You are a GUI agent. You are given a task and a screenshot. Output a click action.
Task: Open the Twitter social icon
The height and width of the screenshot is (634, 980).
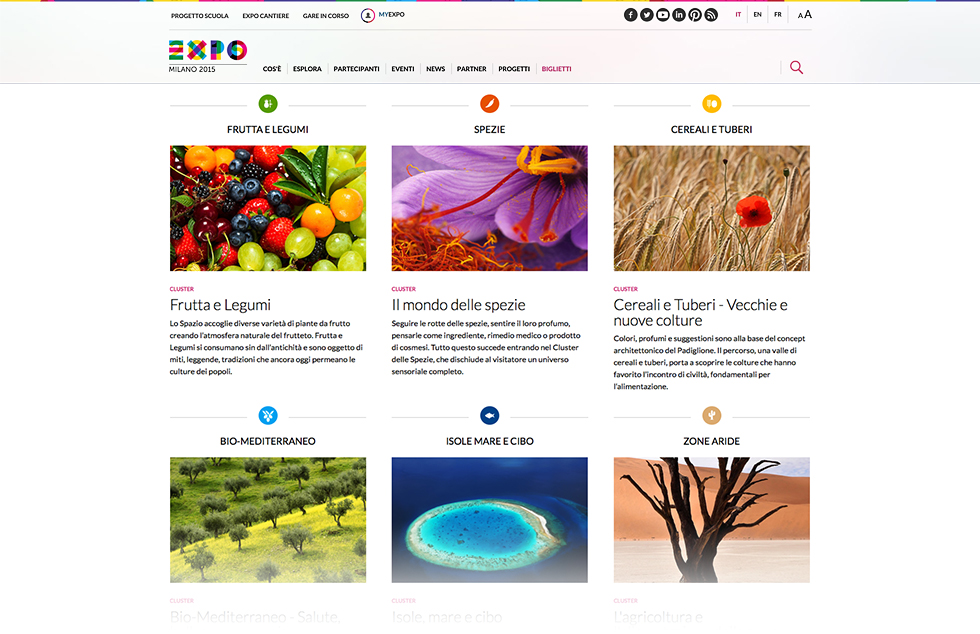tap(647, 15)
